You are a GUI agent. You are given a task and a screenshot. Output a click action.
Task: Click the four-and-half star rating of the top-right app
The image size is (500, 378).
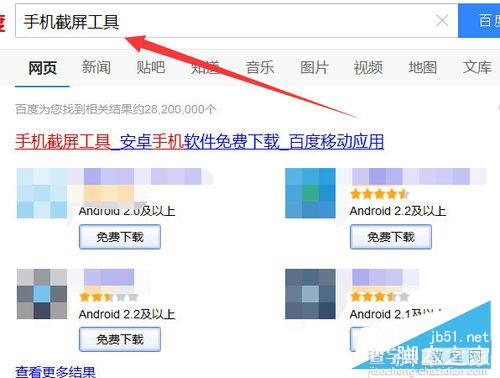(379, 194)
